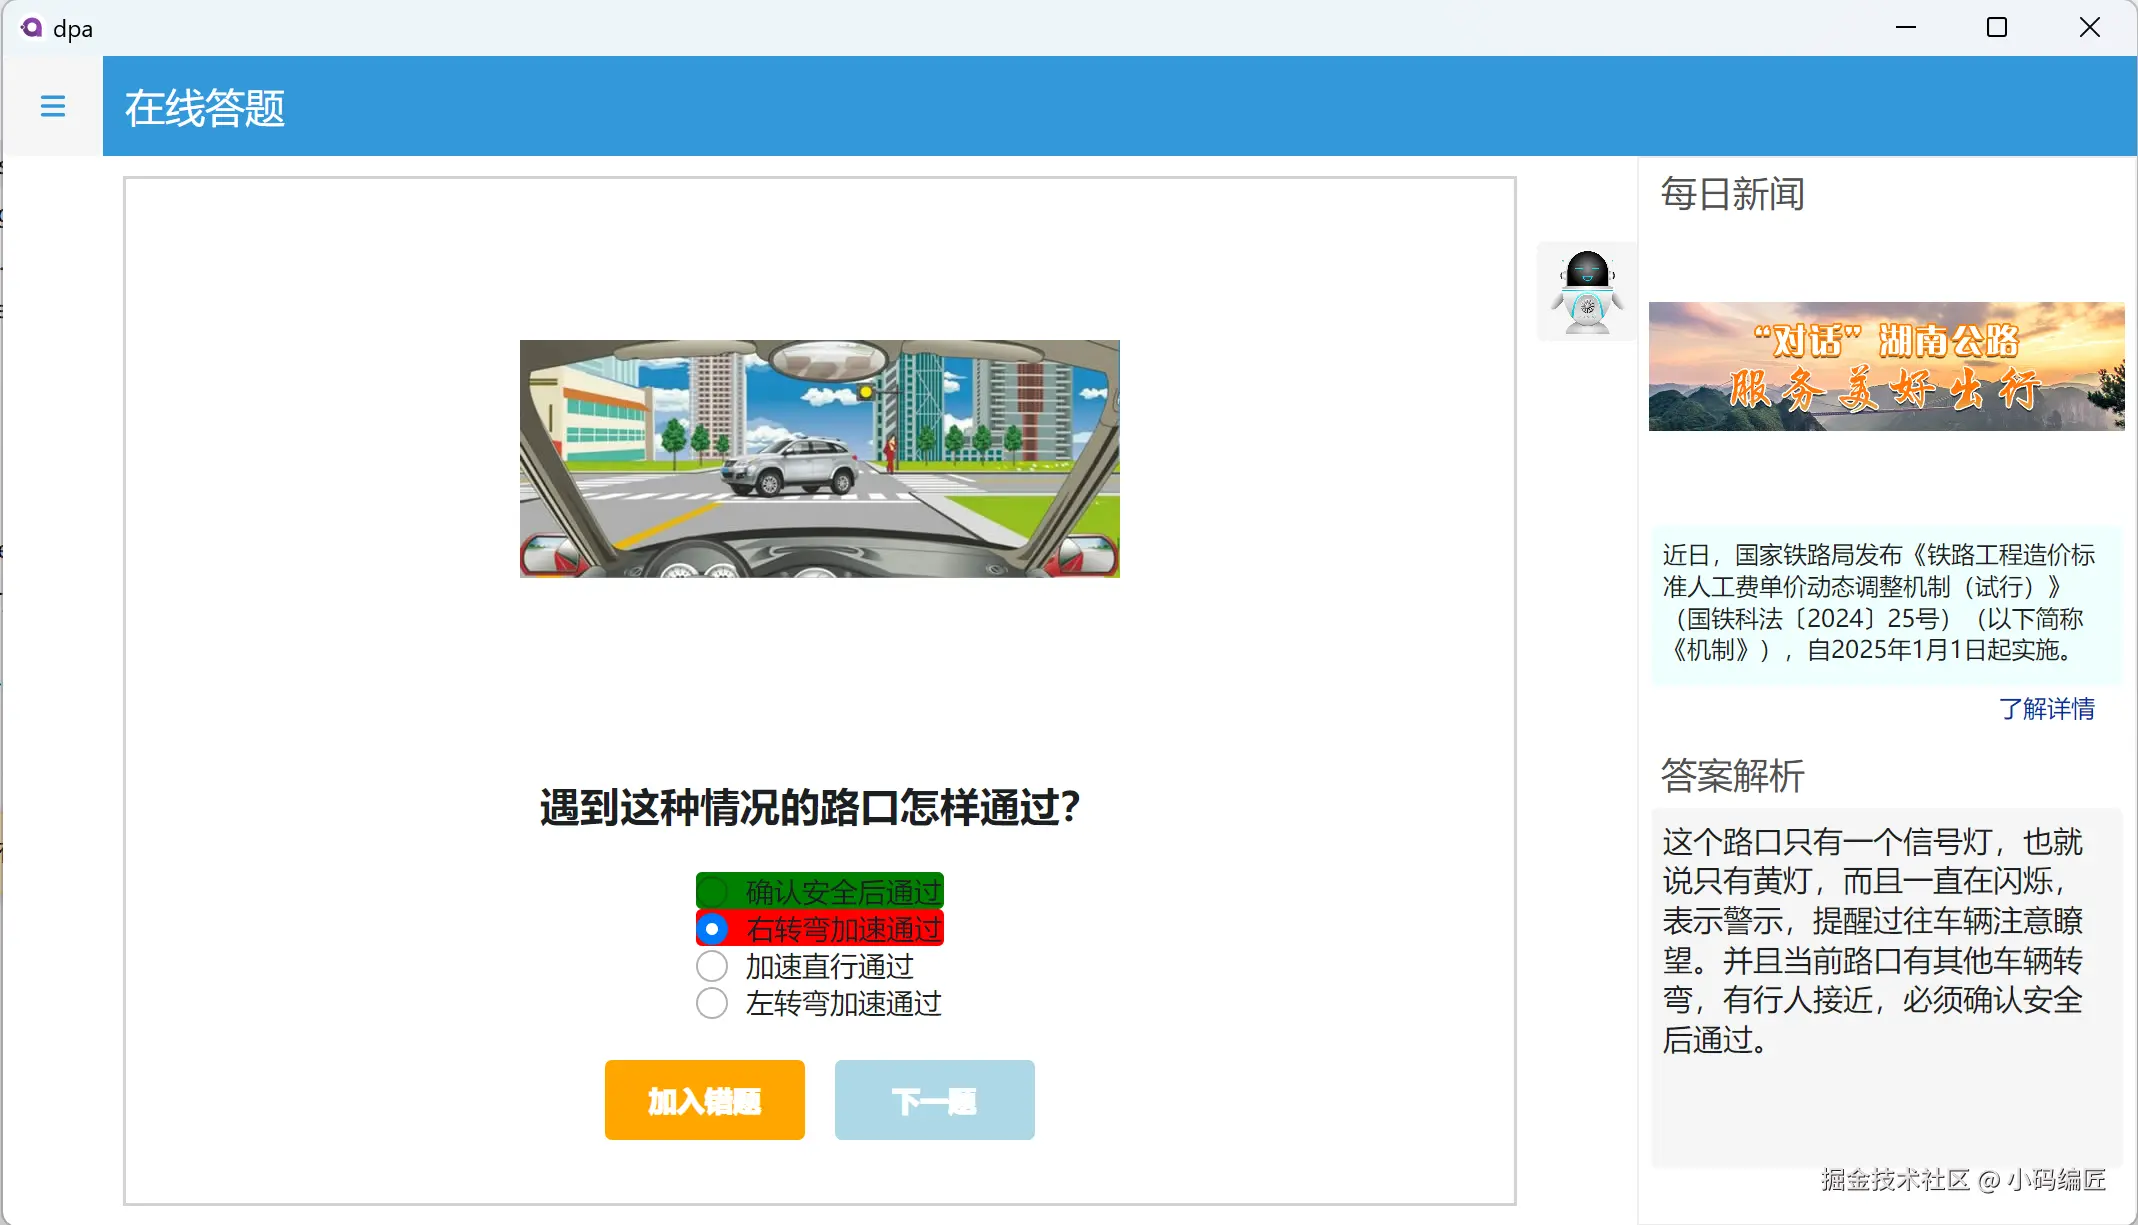This screenshot has height=1225, width=2138.
Task: Close the dpa window
Action: tap(2090, 27)
